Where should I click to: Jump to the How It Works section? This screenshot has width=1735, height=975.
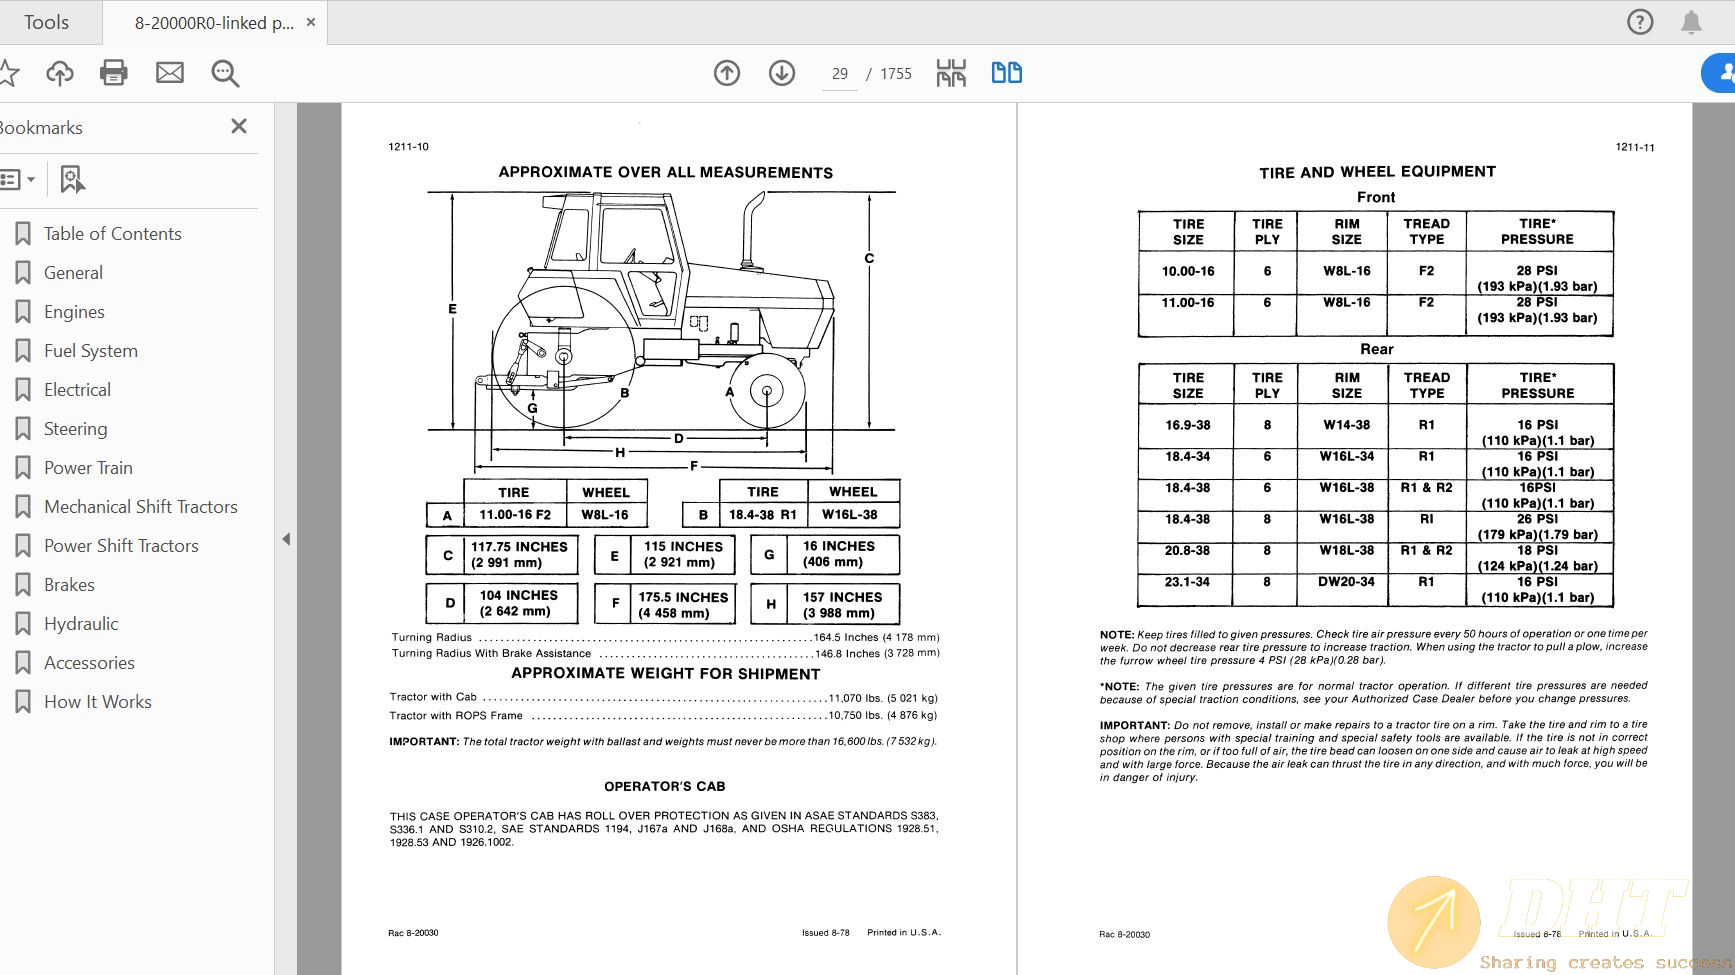pos(96,701)
